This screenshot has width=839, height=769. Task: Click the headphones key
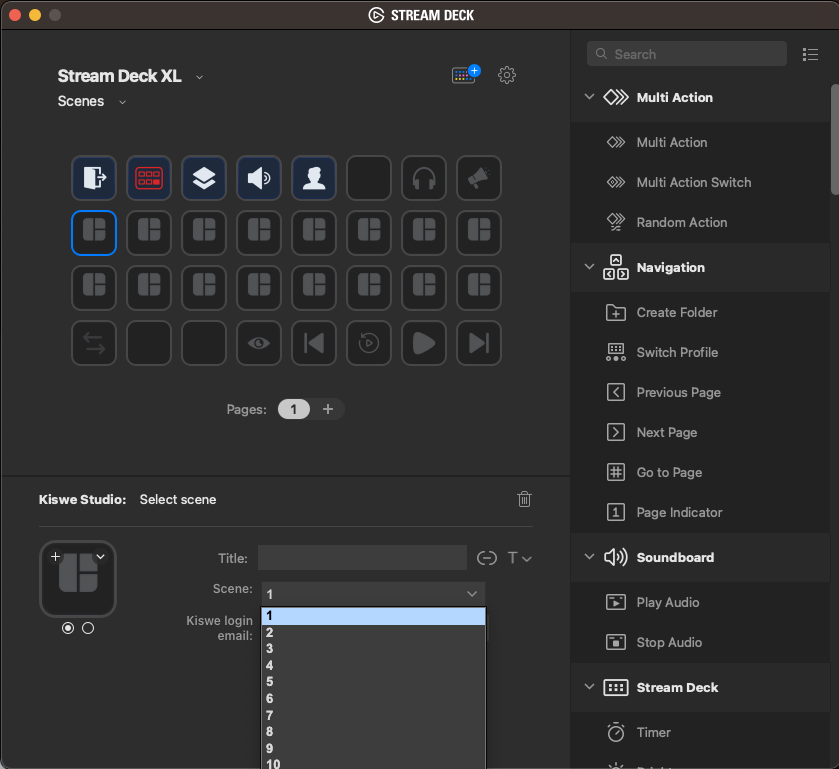point(424,178)
